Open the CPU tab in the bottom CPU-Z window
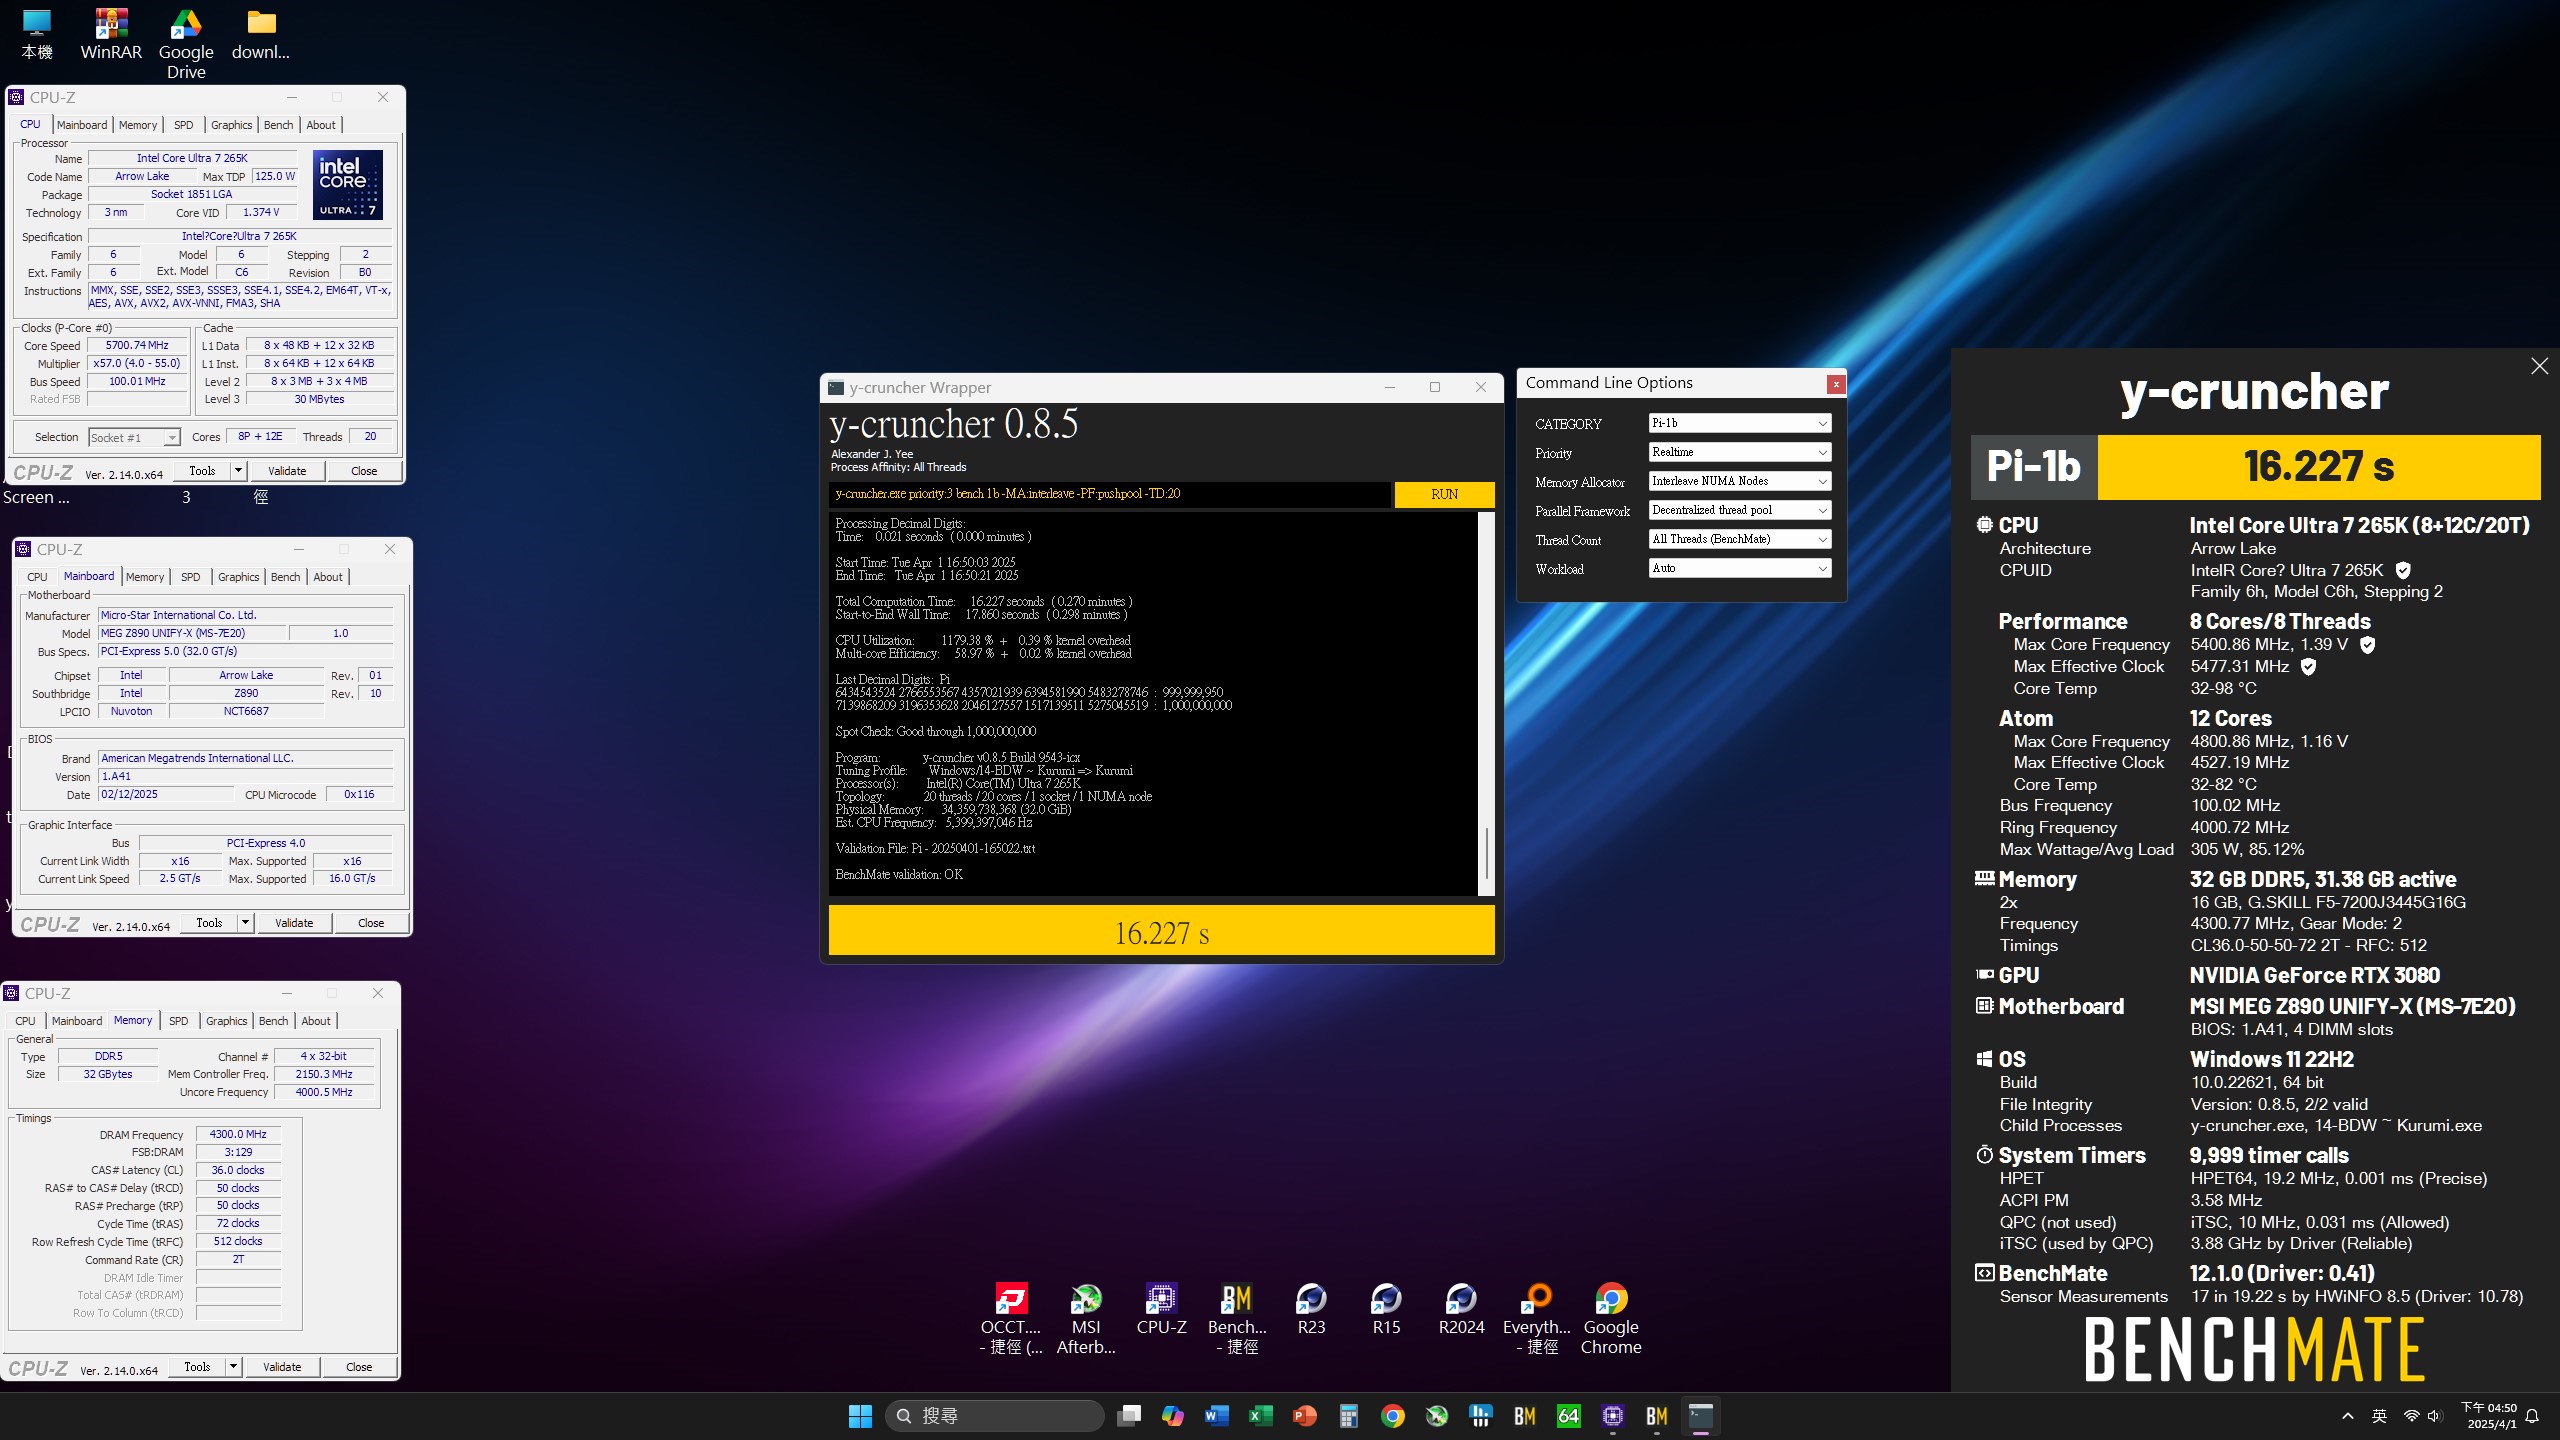The width and height of the screenshot is (2560, 1440). coord(26,1021)
